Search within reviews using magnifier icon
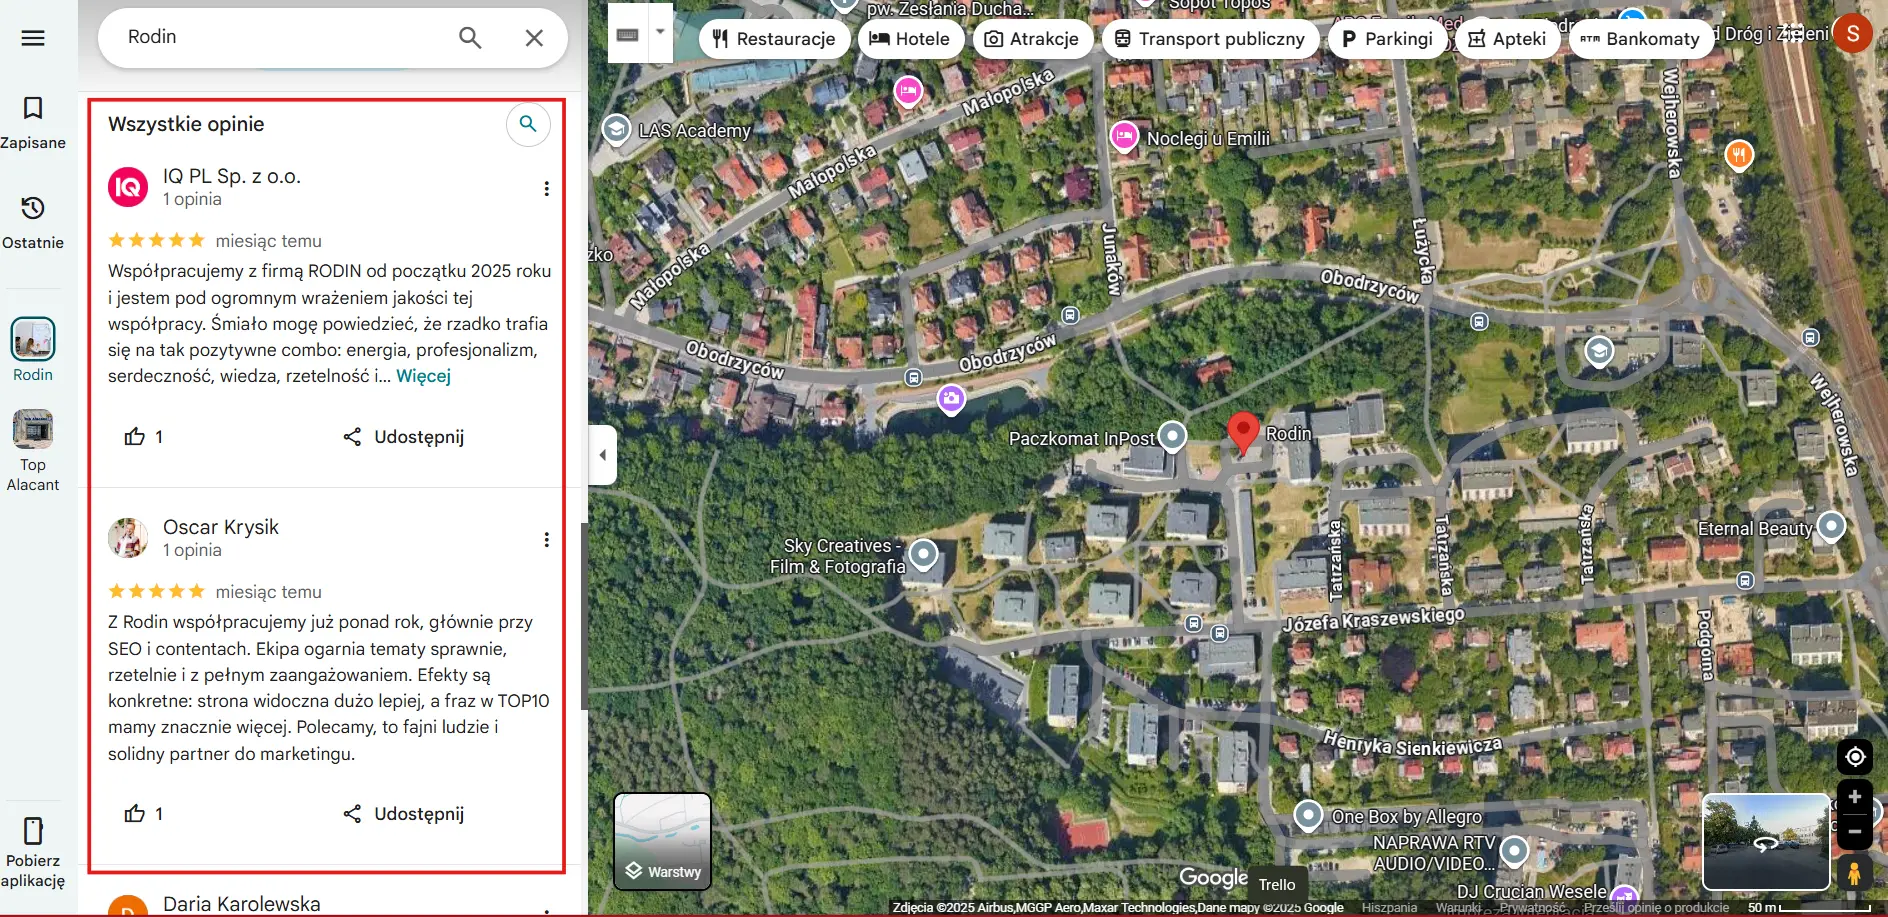Screen dimensions: 1888x917 click(528, 124)
